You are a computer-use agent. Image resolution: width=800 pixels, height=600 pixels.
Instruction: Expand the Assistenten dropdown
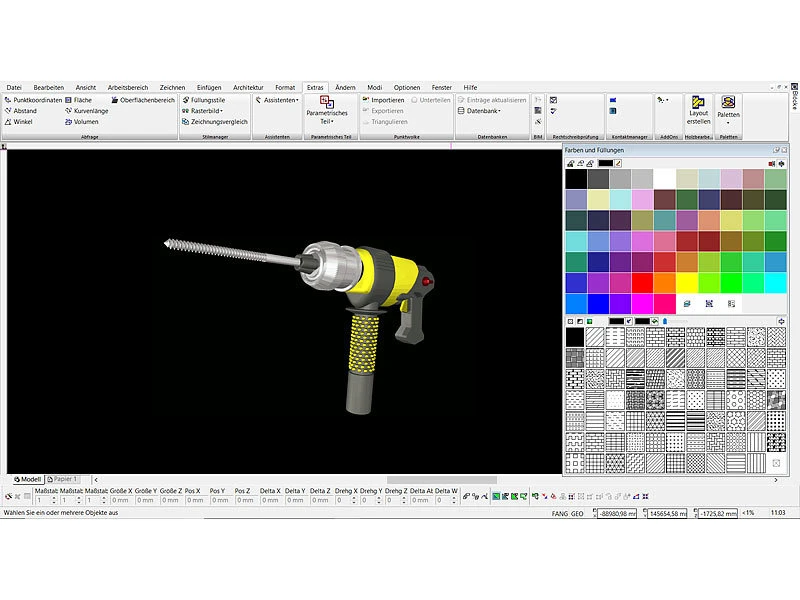[279, 100]
